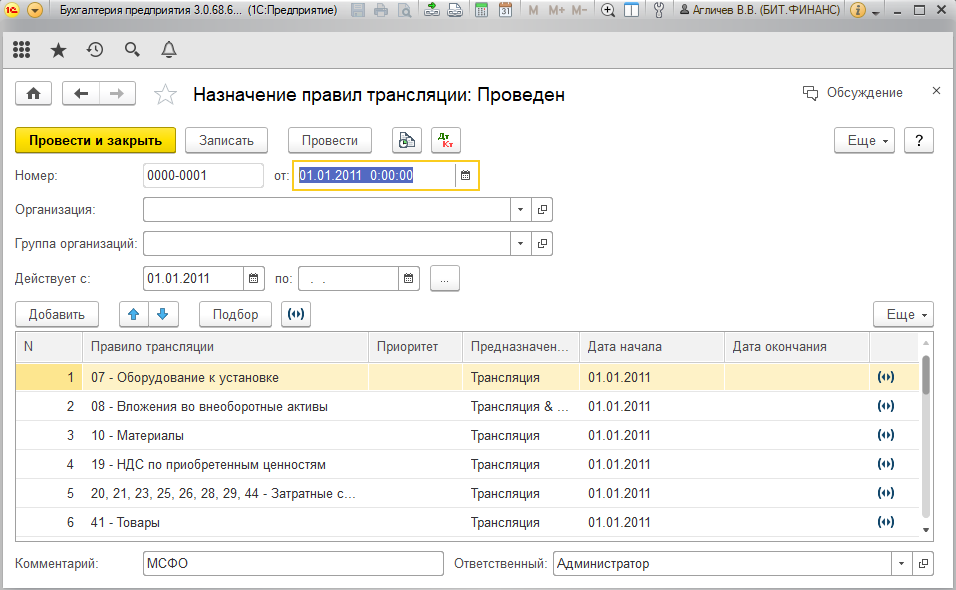
Task: Move row down with arrow button
Action: [162, 314]
